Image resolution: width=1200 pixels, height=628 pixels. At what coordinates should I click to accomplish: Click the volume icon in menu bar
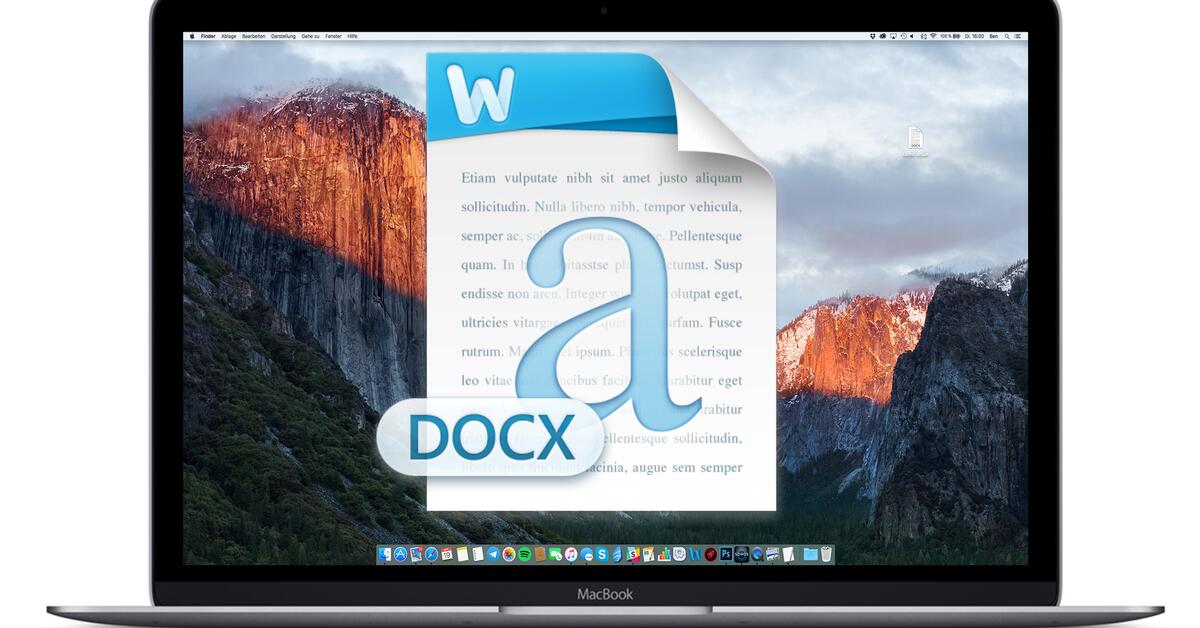(912, 36)
